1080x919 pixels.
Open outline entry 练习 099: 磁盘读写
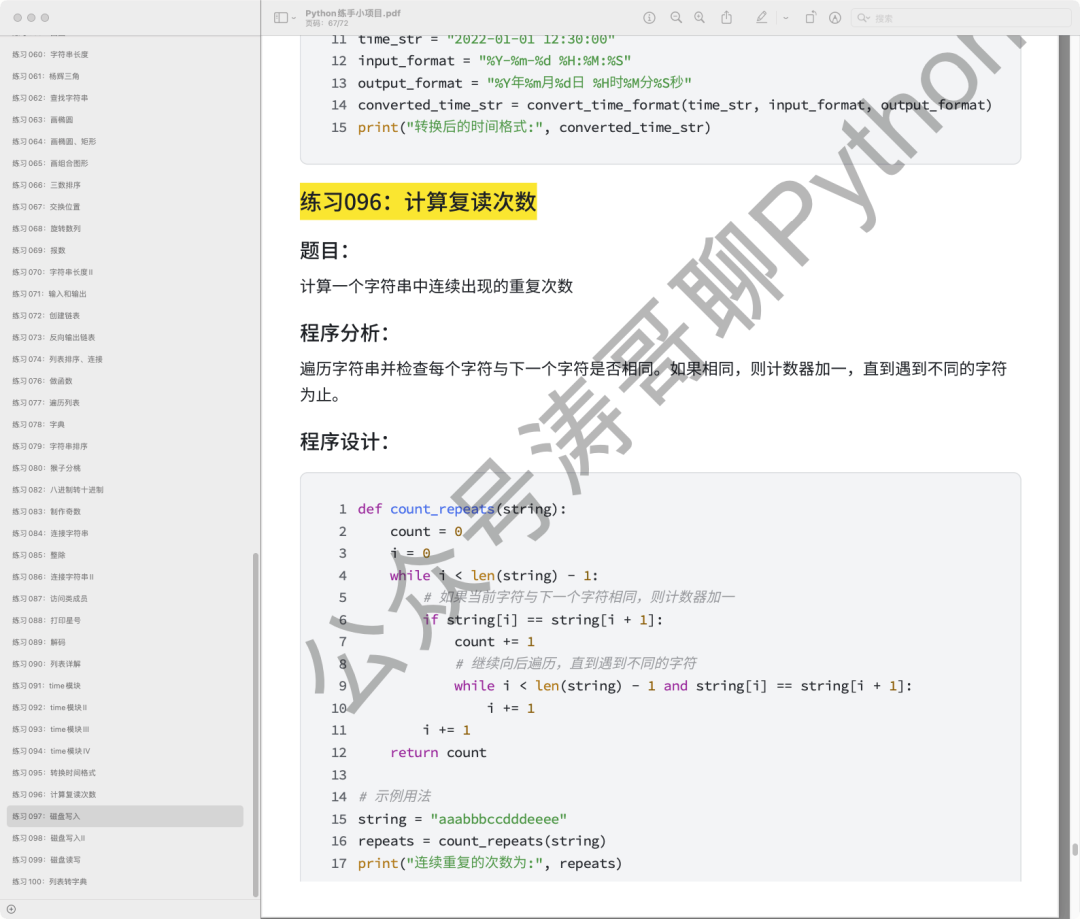[46, 860]
